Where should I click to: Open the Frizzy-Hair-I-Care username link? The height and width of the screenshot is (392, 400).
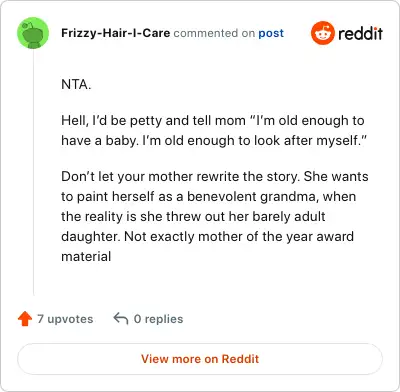116,33
